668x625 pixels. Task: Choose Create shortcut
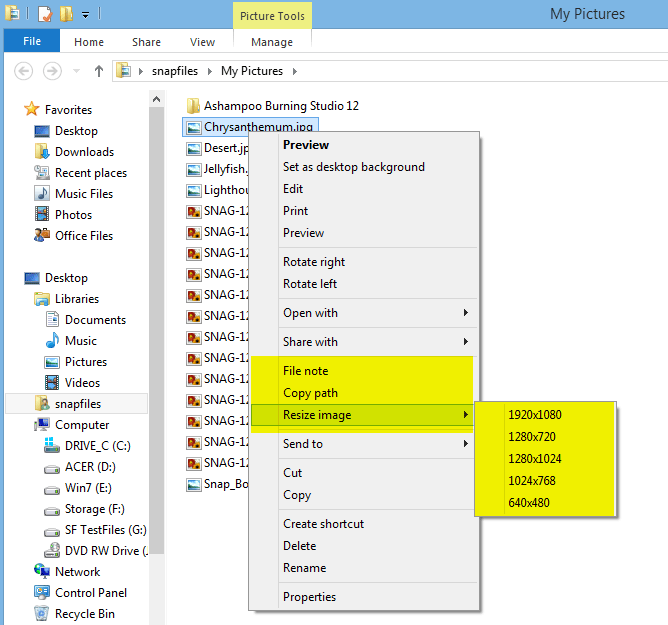point(323,524)
